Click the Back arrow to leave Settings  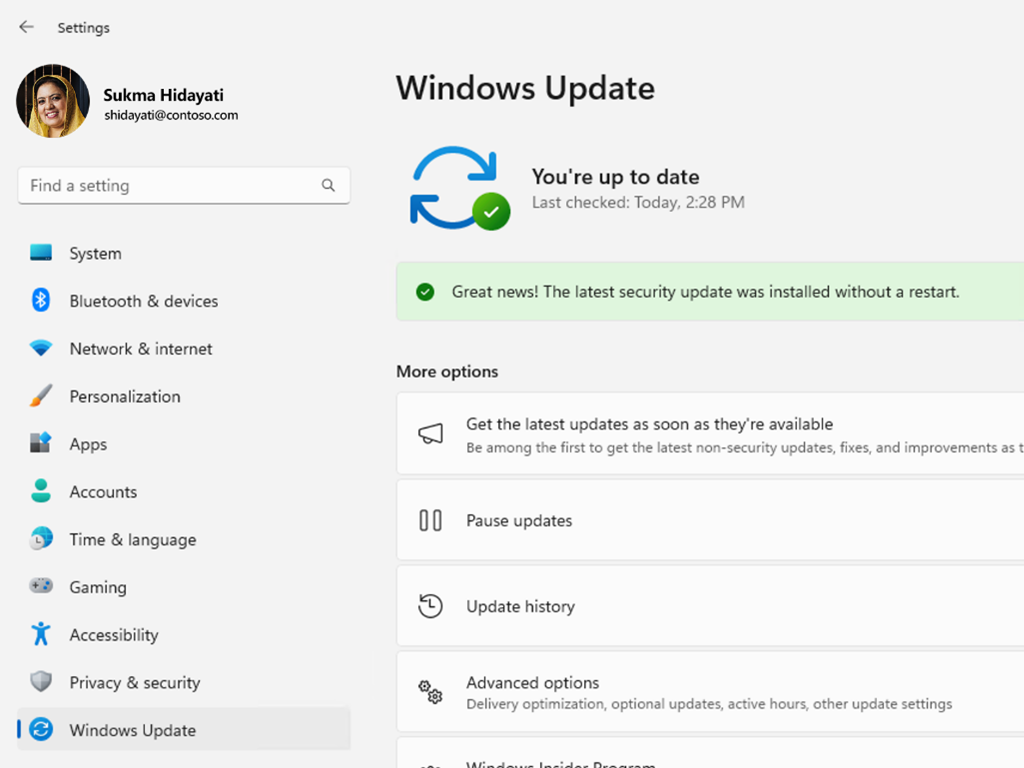click(26, 27)
